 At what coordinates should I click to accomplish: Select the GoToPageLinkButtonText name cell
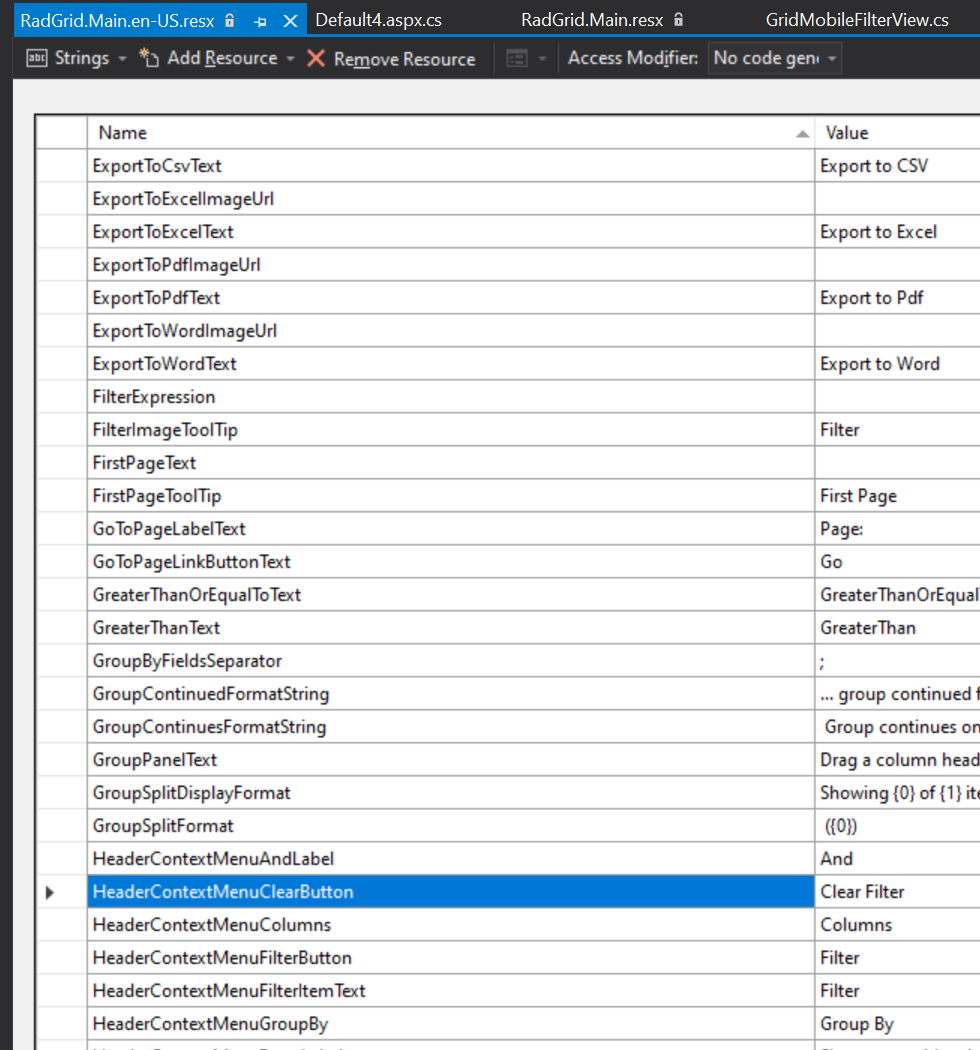click(x=451, y=561)
